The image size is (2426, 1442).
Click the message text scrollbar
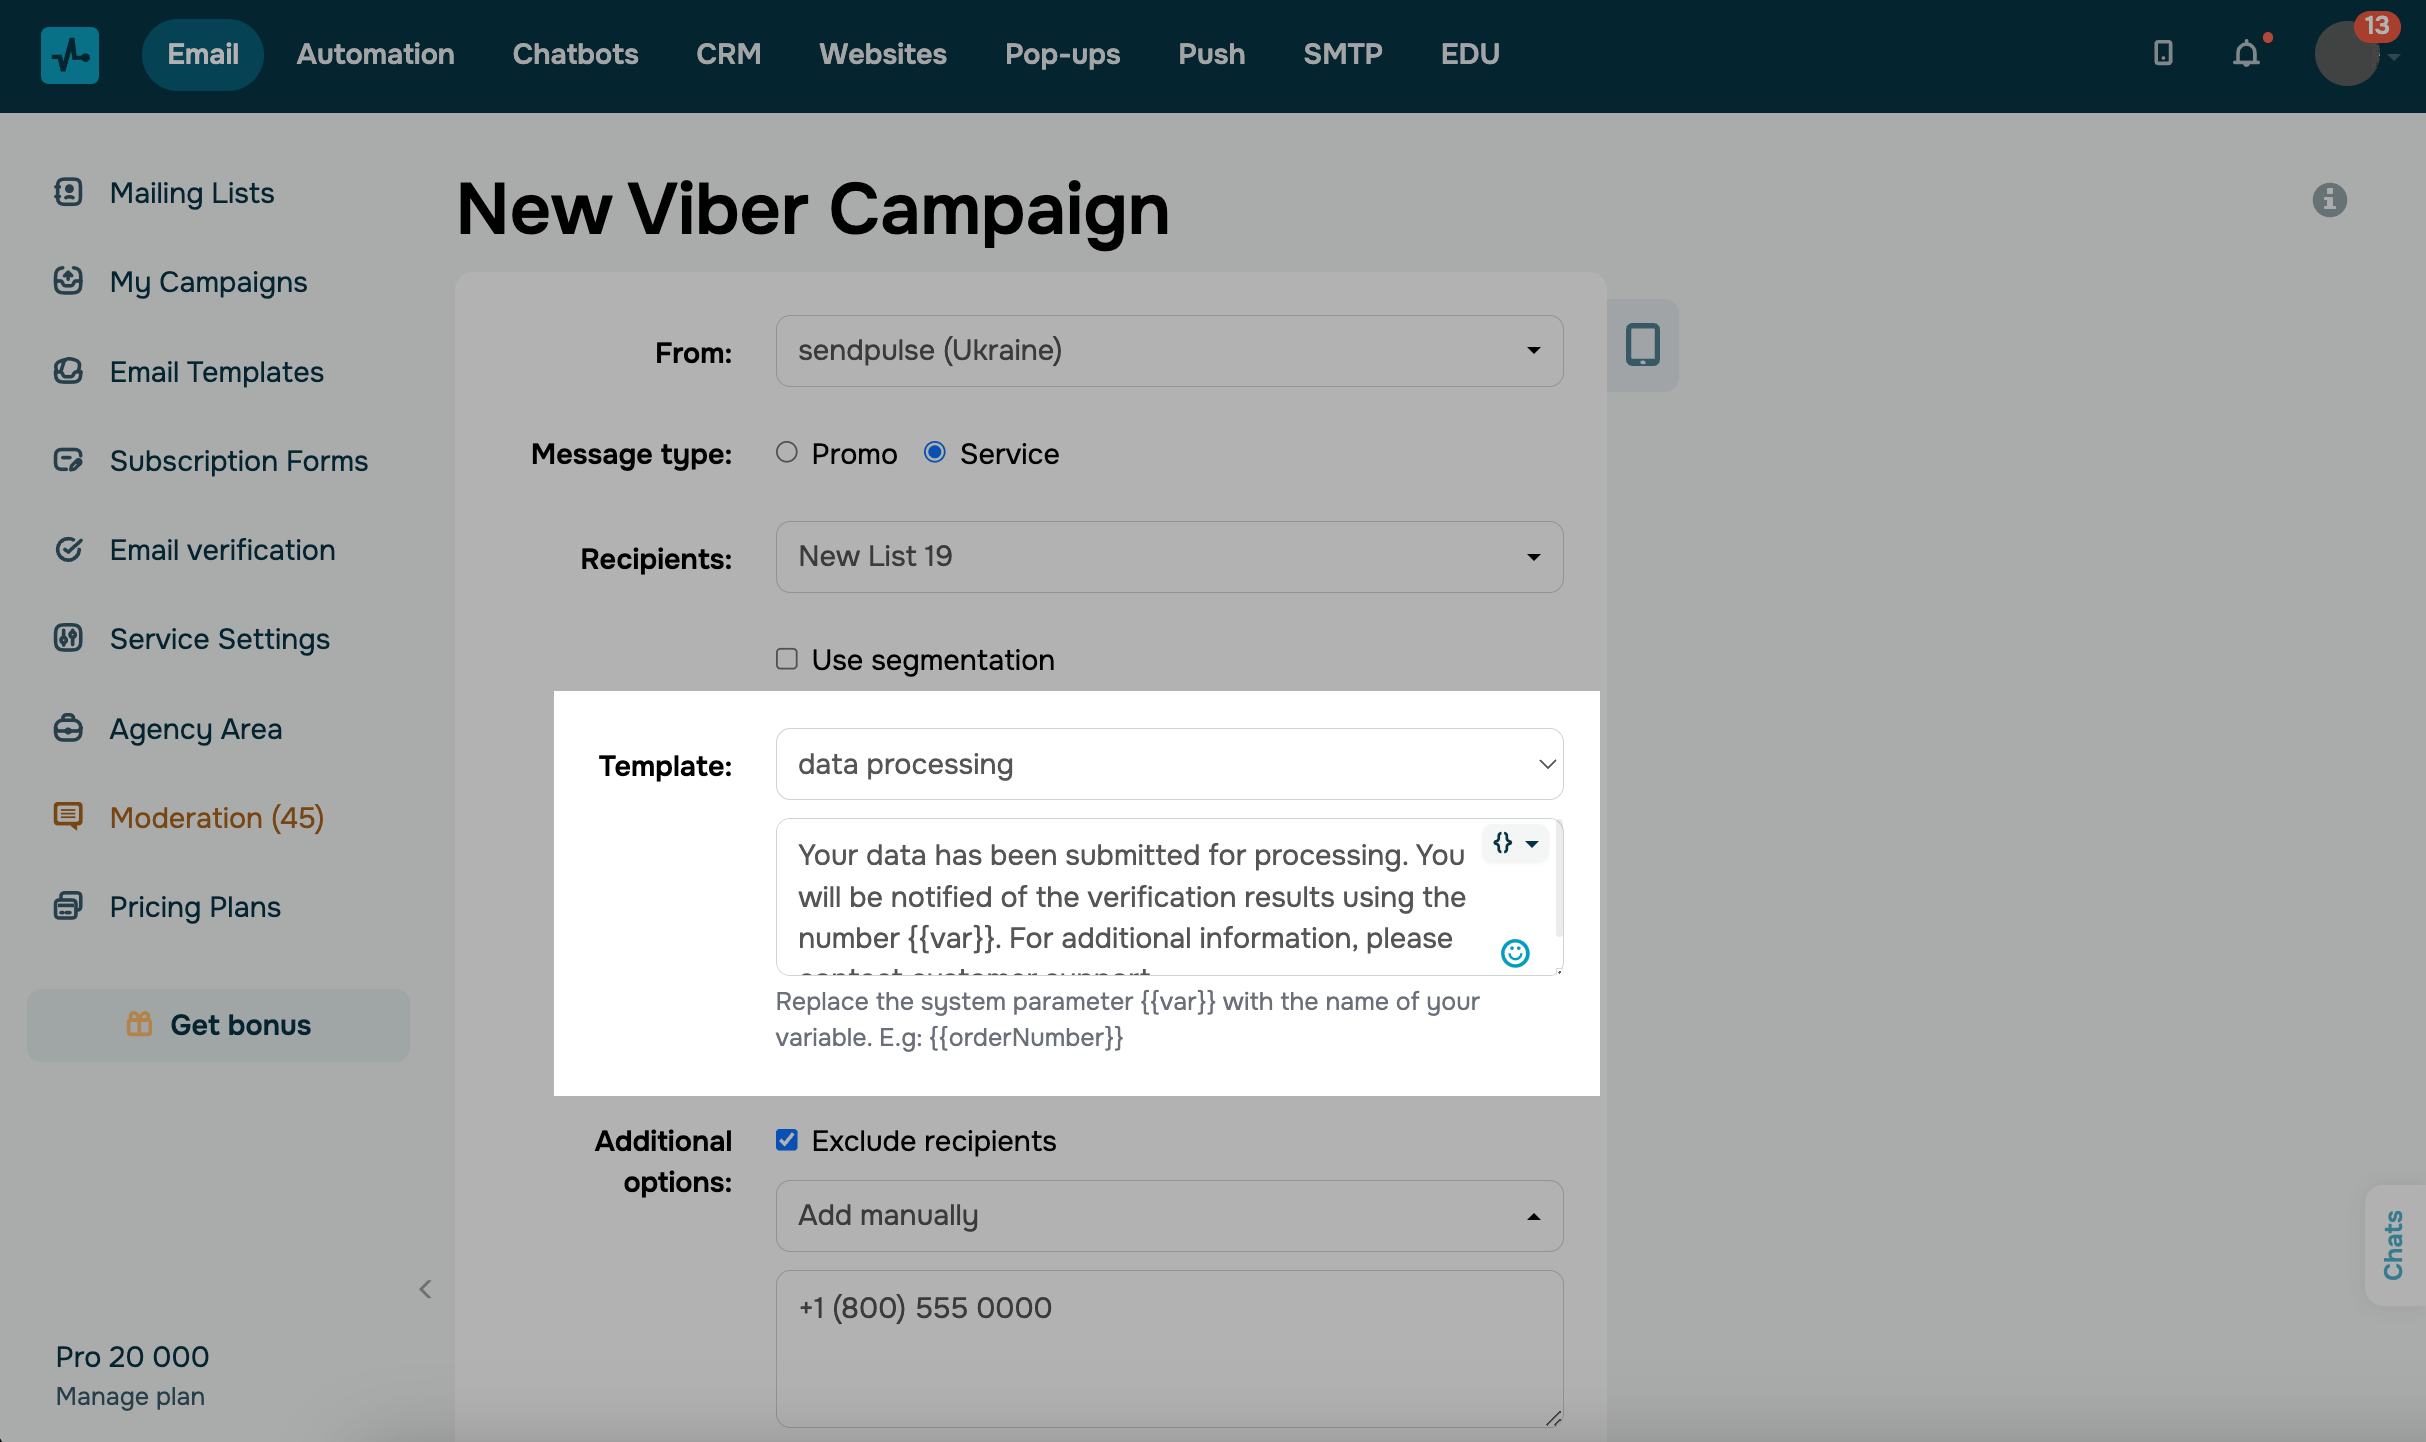(x=1558, y=880)
